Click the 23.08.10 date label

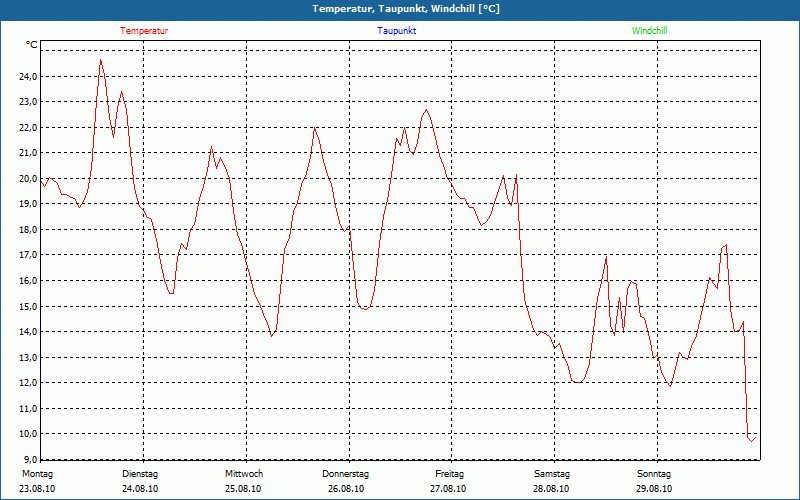[37, 489]
